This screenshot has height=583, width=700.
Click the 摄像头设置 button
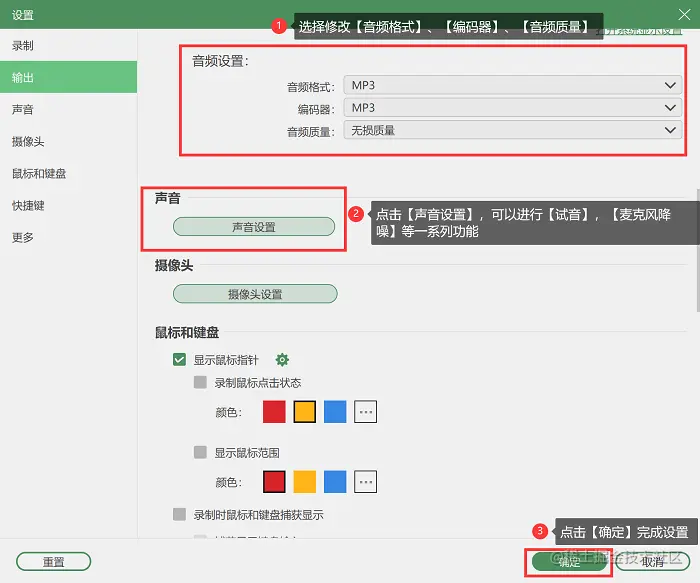(255, 294)
